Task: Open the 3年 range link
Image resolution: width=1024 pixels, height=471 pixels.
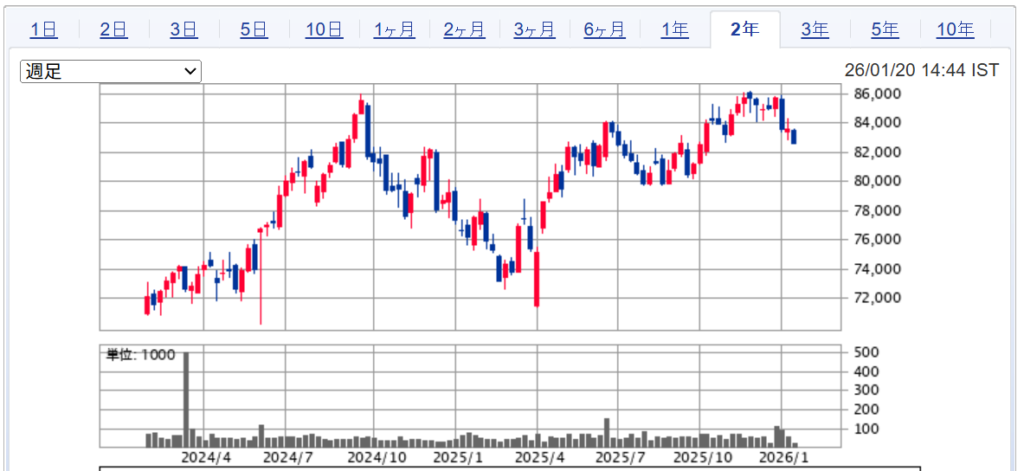Action: tap(814, 30)
